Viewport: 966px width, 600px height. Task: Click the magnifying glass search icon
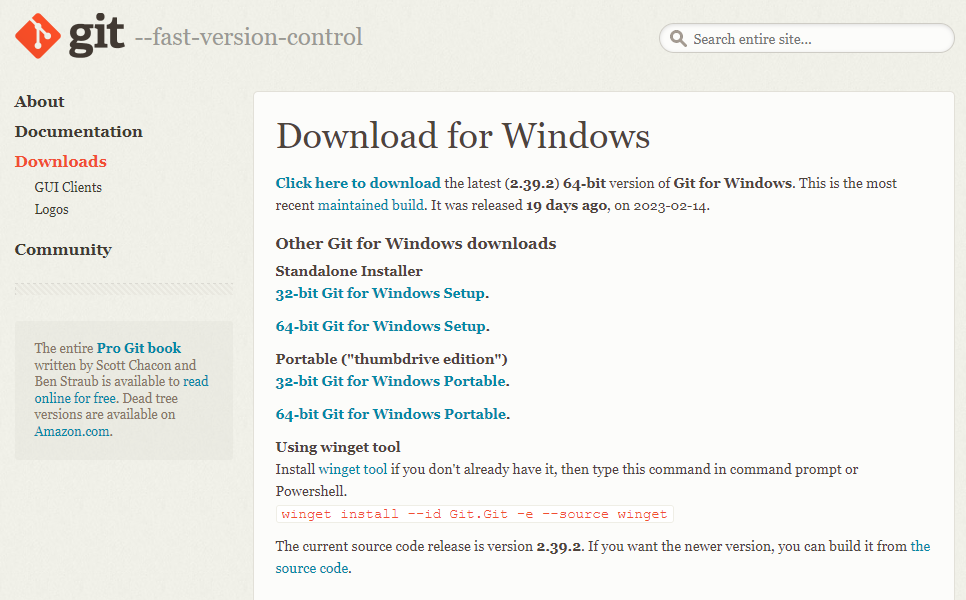[678, 38]
